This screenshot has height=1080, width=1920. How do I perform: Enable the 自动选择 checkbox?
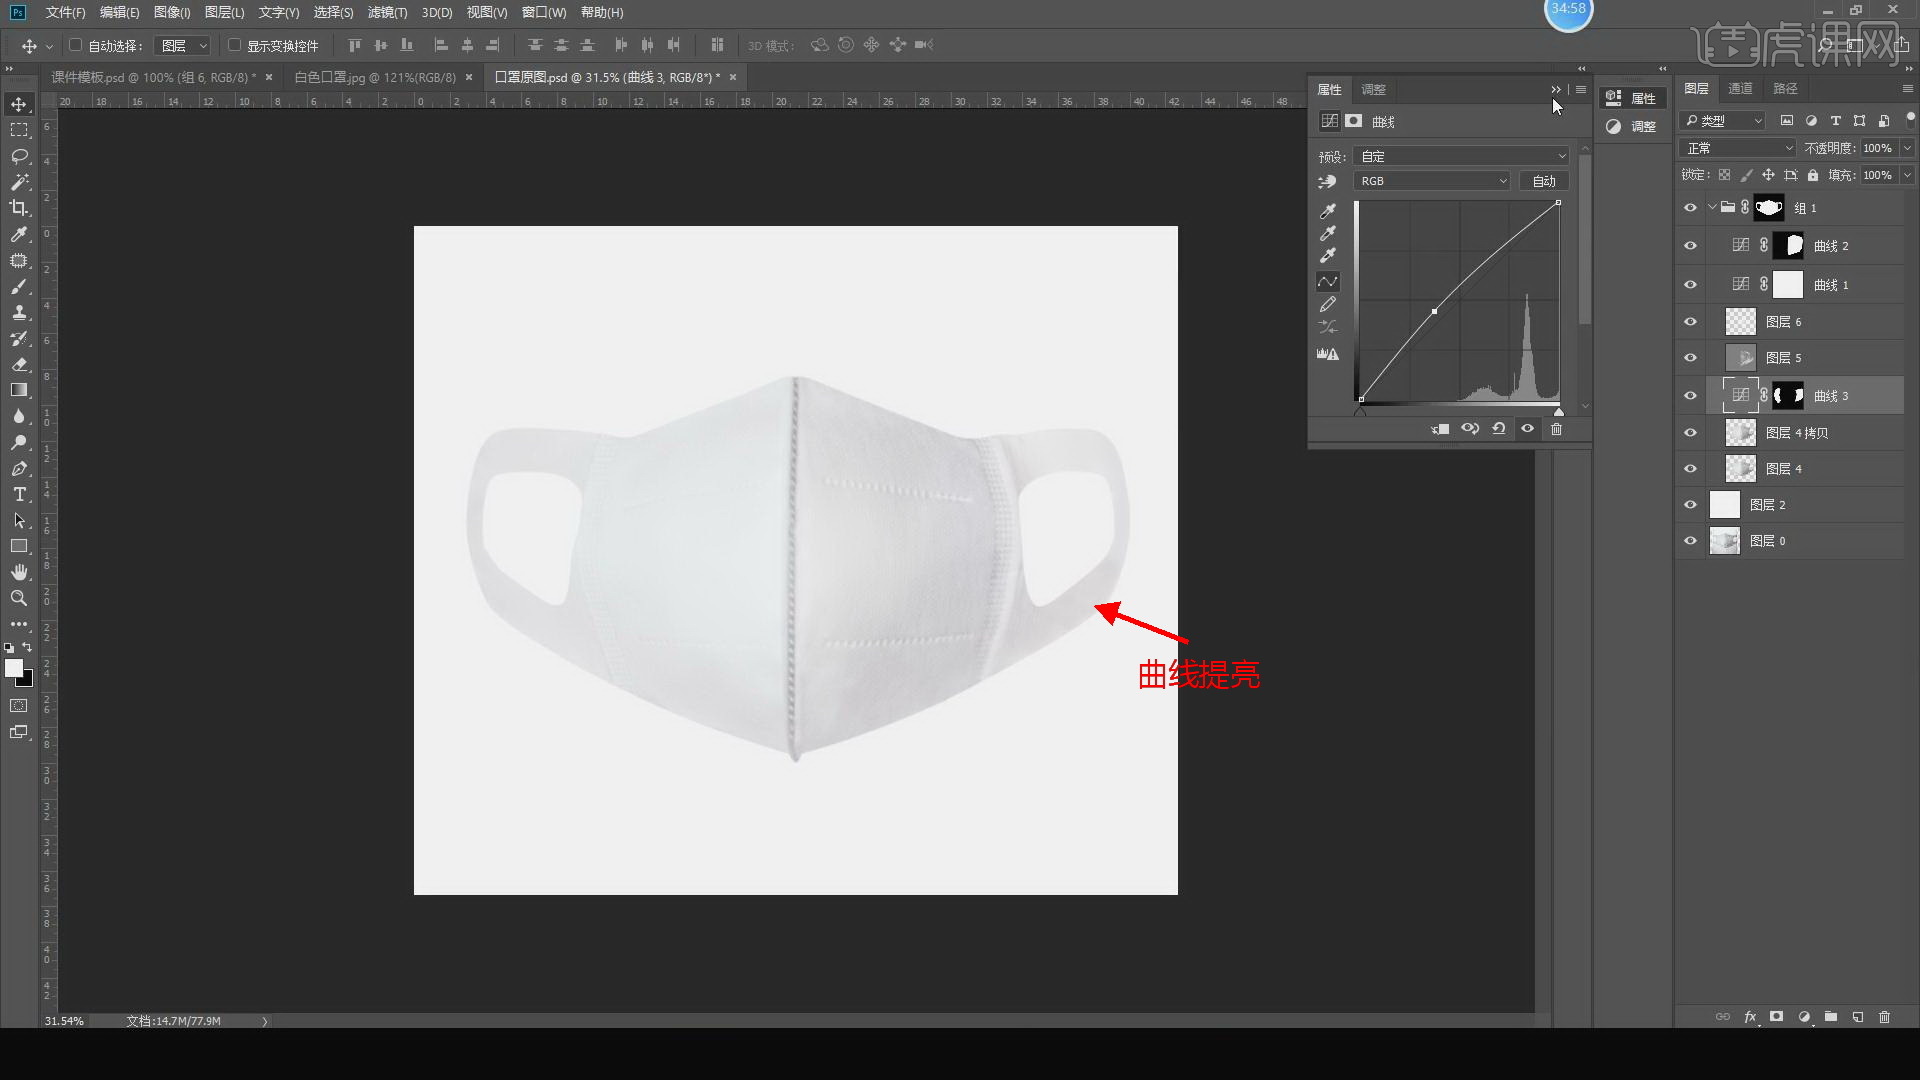pyautogui.click(x=75, y=45)
